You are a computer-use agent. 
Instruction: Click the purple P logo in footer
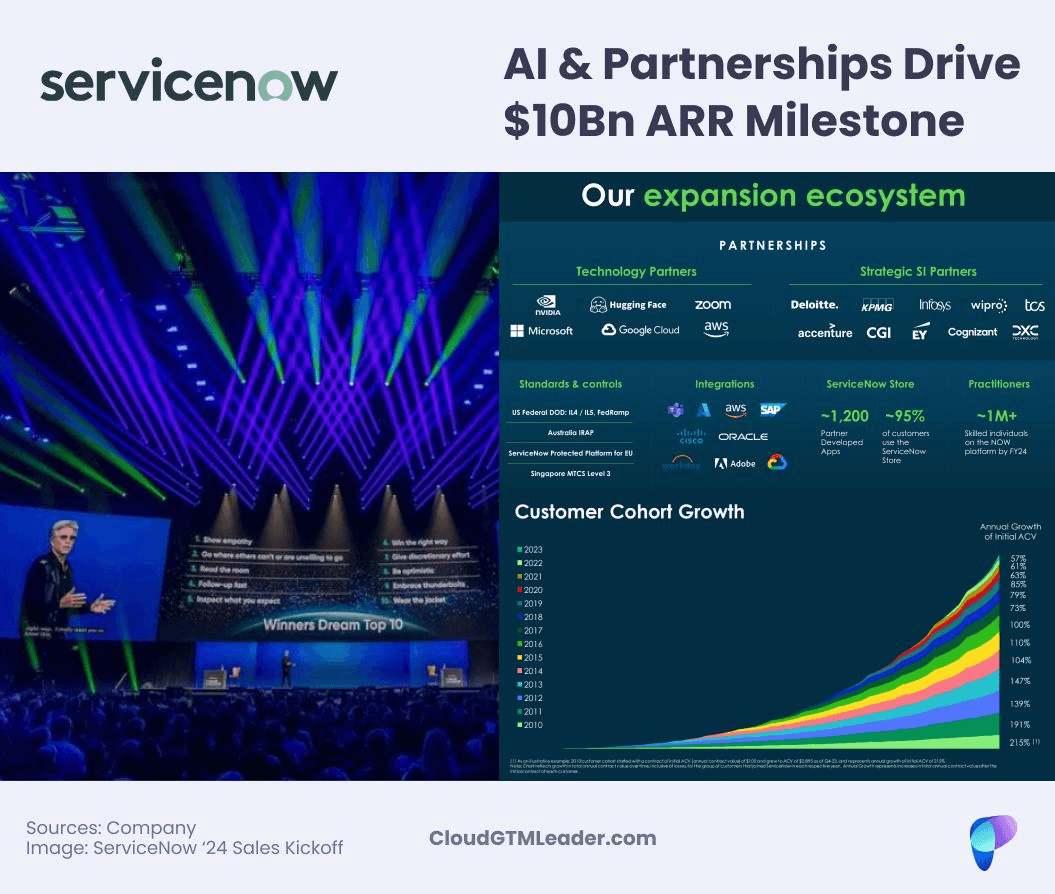[x=992, y=842]
